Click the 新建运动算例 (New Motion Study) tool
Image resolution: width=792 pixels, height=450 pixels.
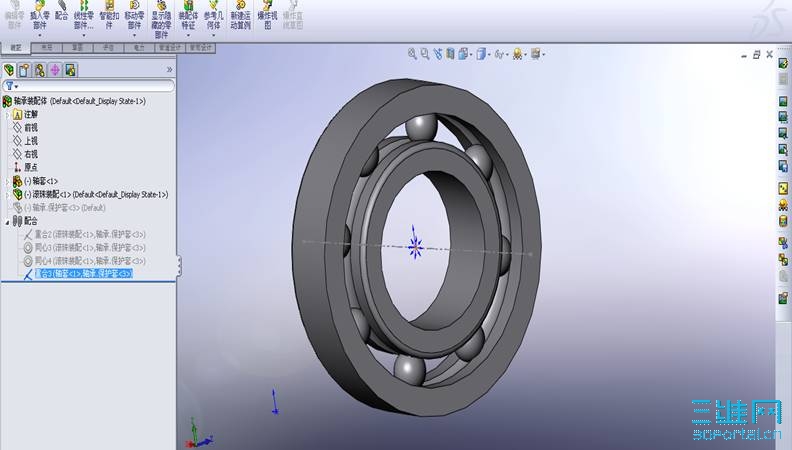[x=240, y=15]
